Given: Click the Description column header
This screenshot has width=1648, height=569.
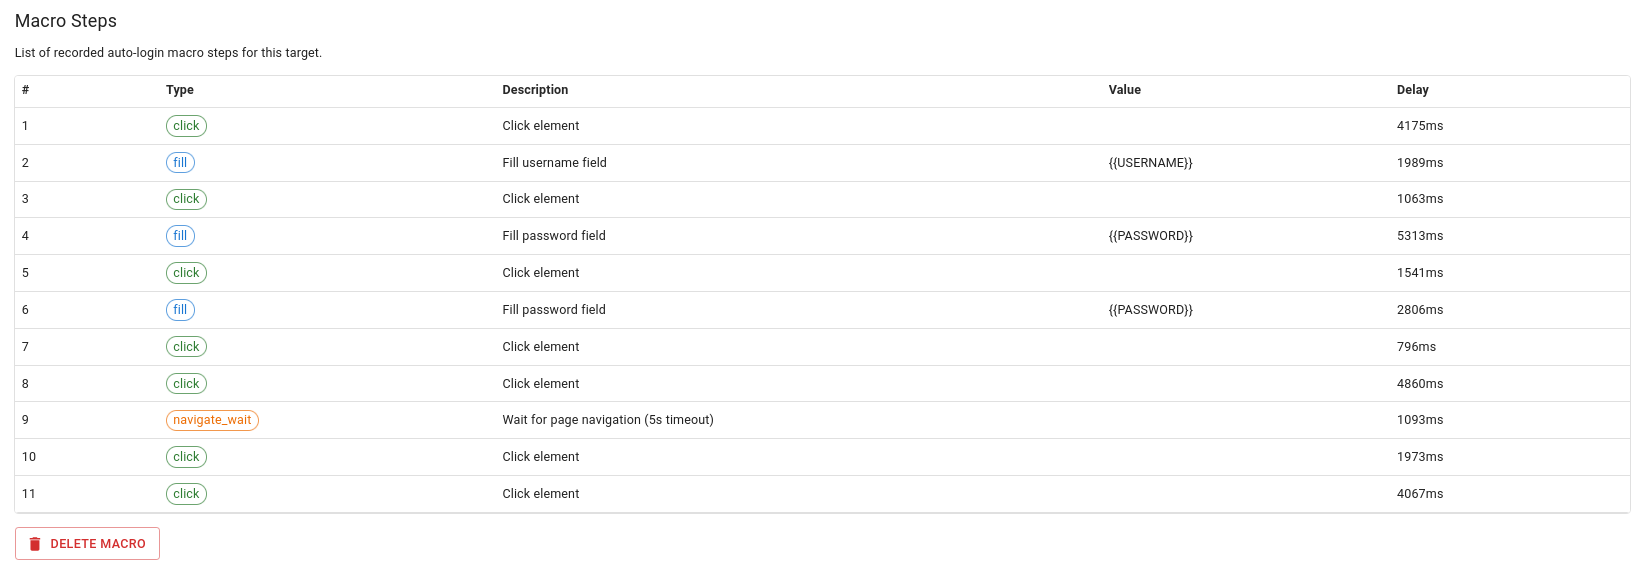Looking at the screenshot, I should point(535,90).
